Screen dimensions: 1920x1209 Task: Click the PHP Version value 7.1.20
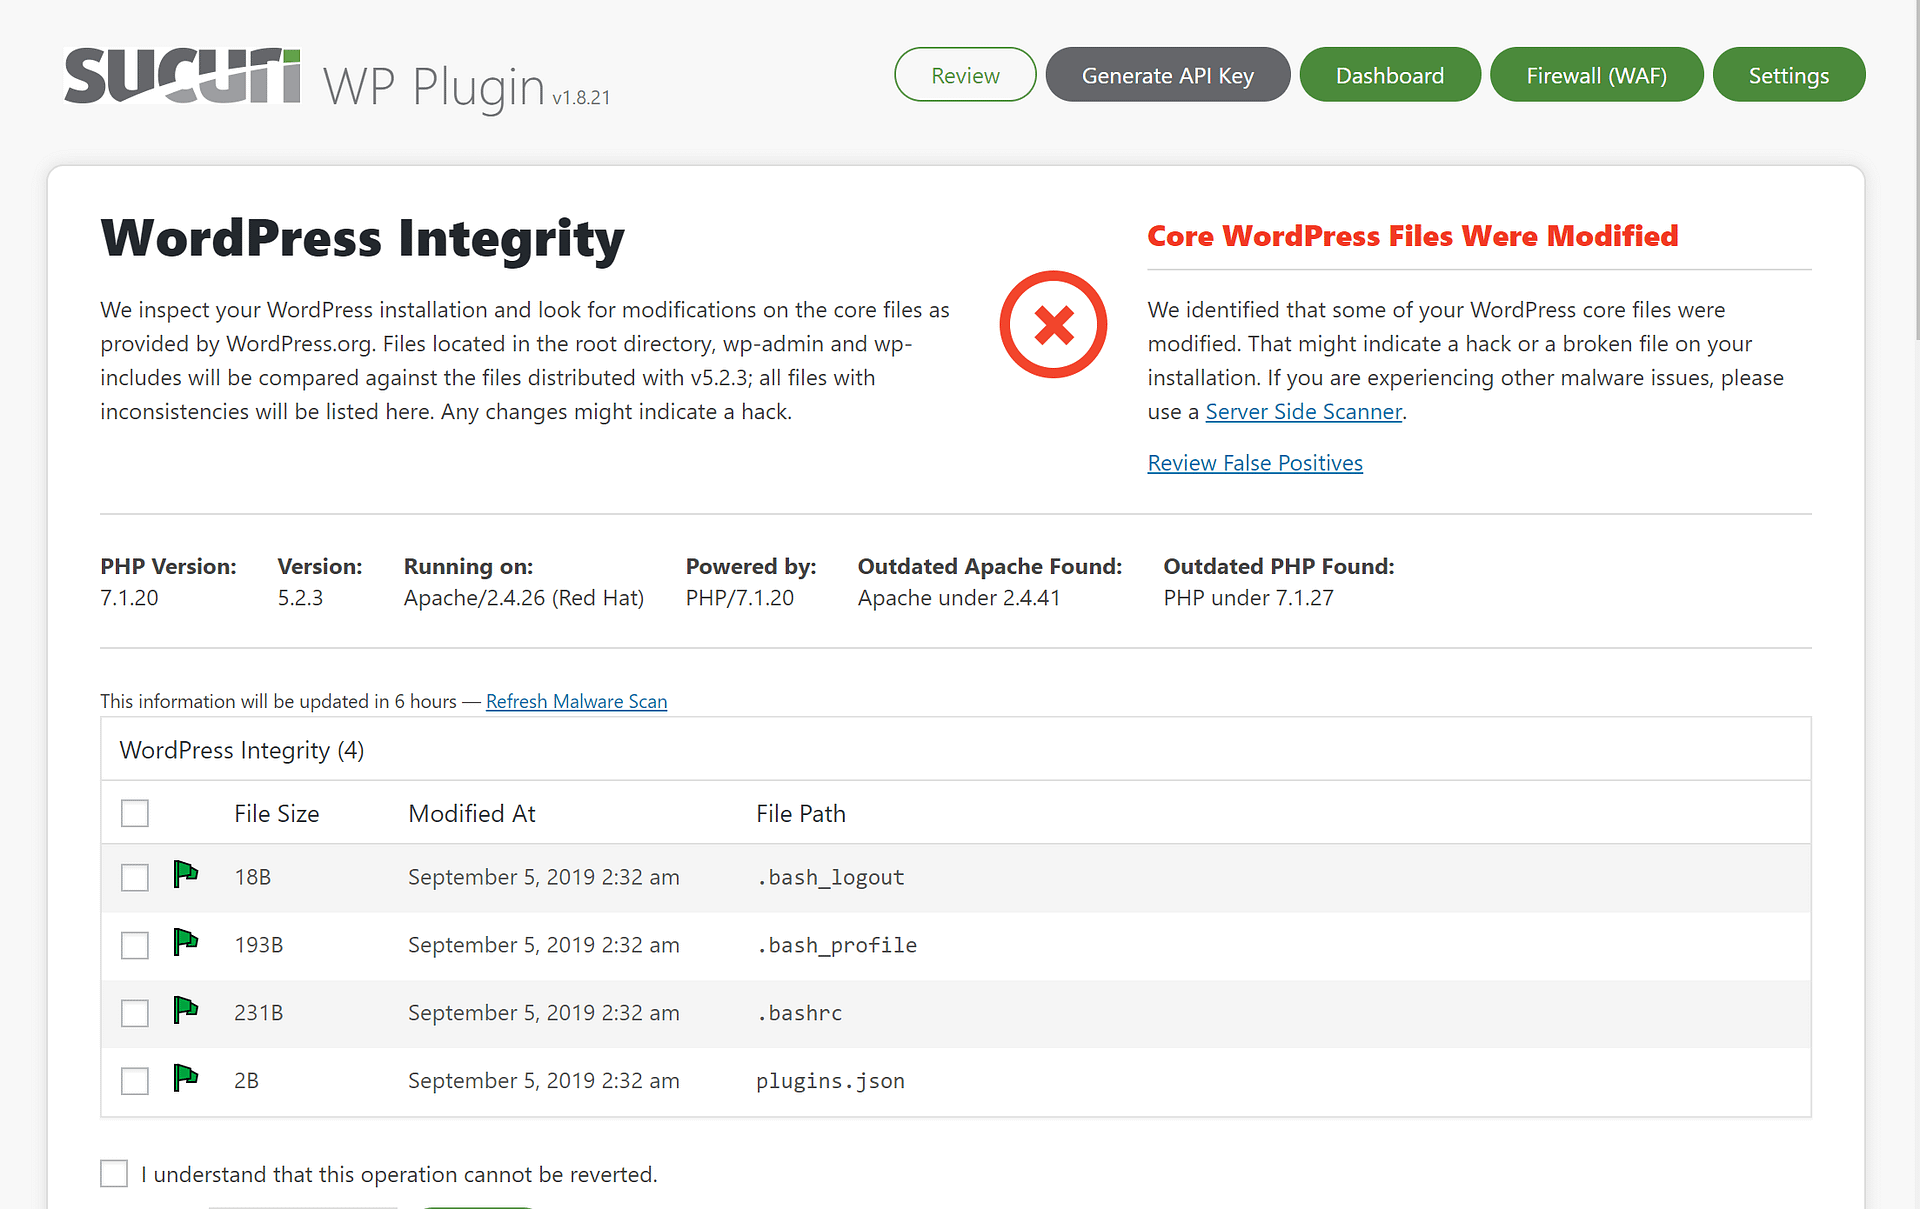(129, 598)
